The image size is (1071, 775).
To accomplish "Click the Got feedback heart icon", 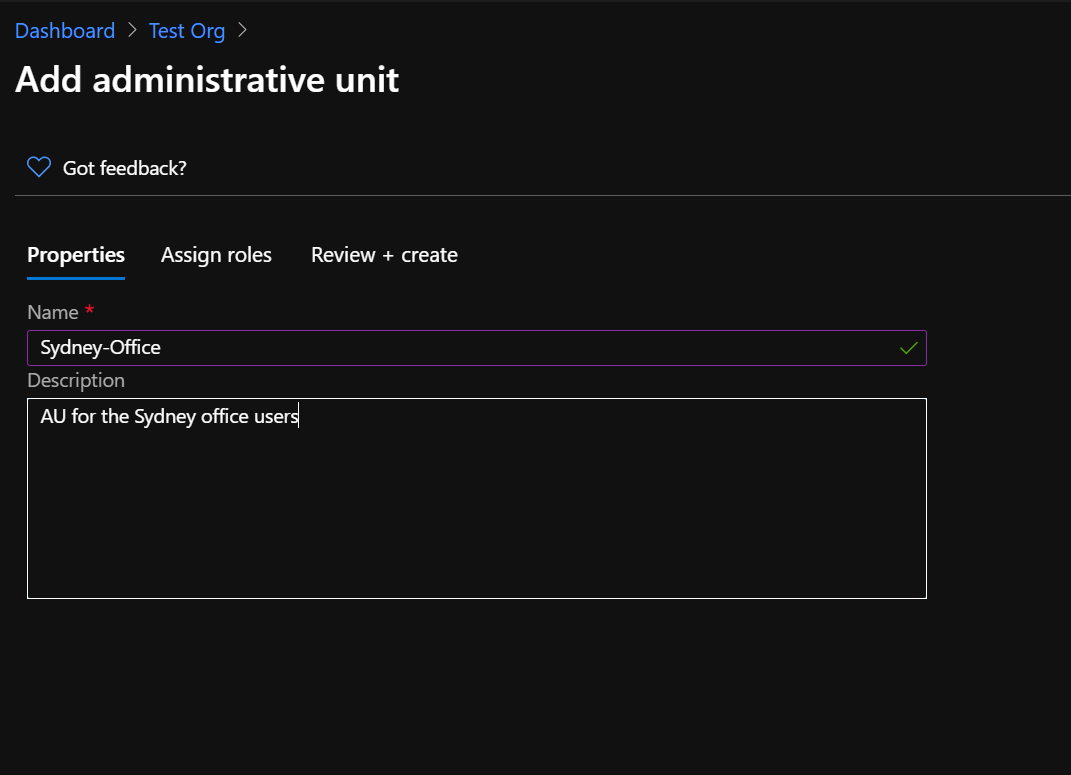I will pyautogui.click(x=38, y=167).
